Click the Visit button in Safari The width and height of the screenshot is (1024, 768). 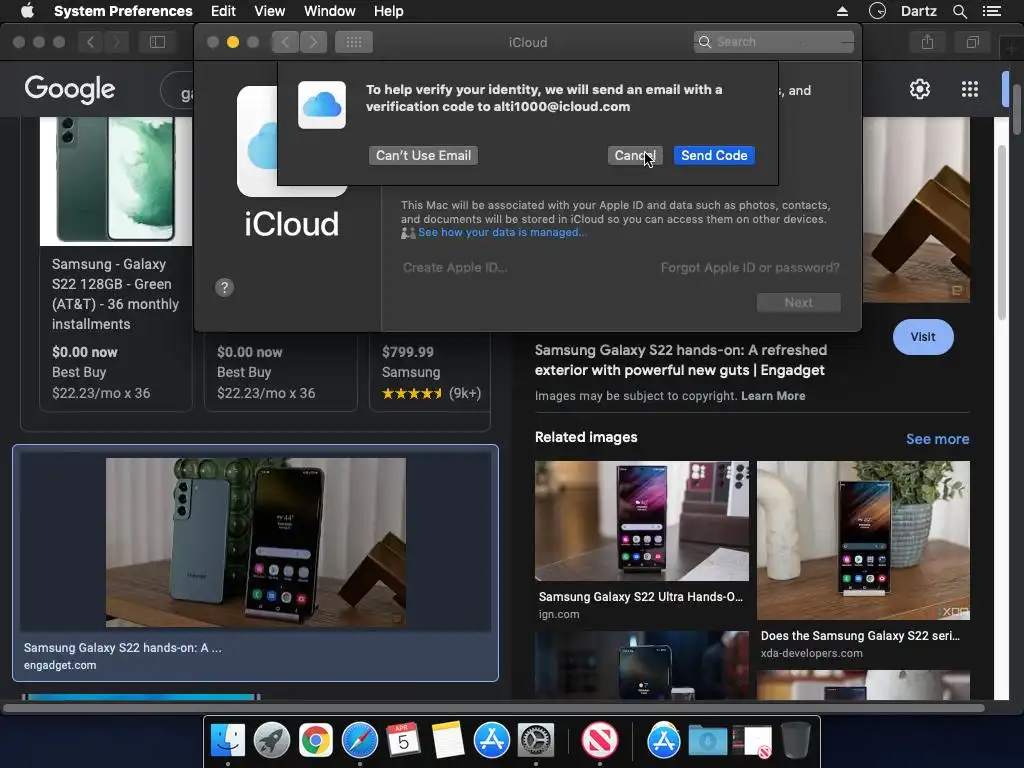coord(923,337)
